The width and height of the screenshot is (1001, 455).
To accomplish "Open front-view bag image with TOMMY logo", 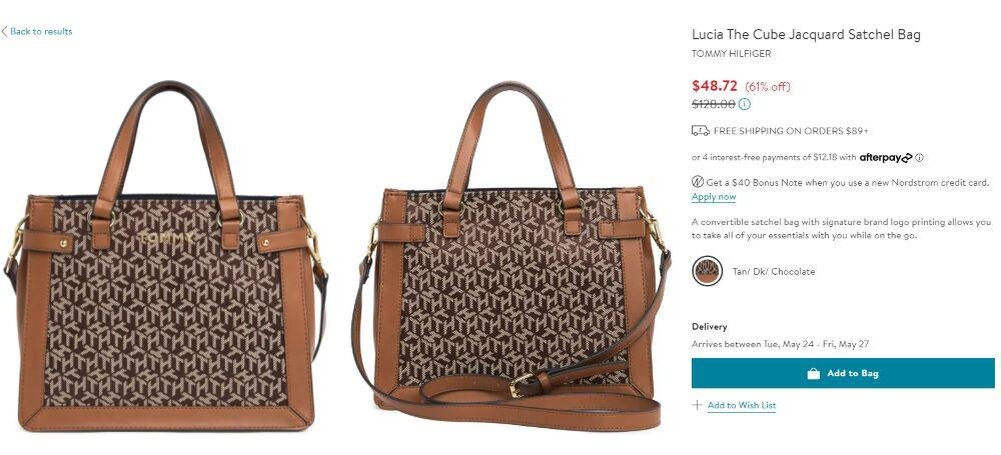I will [x=166, y=255].
